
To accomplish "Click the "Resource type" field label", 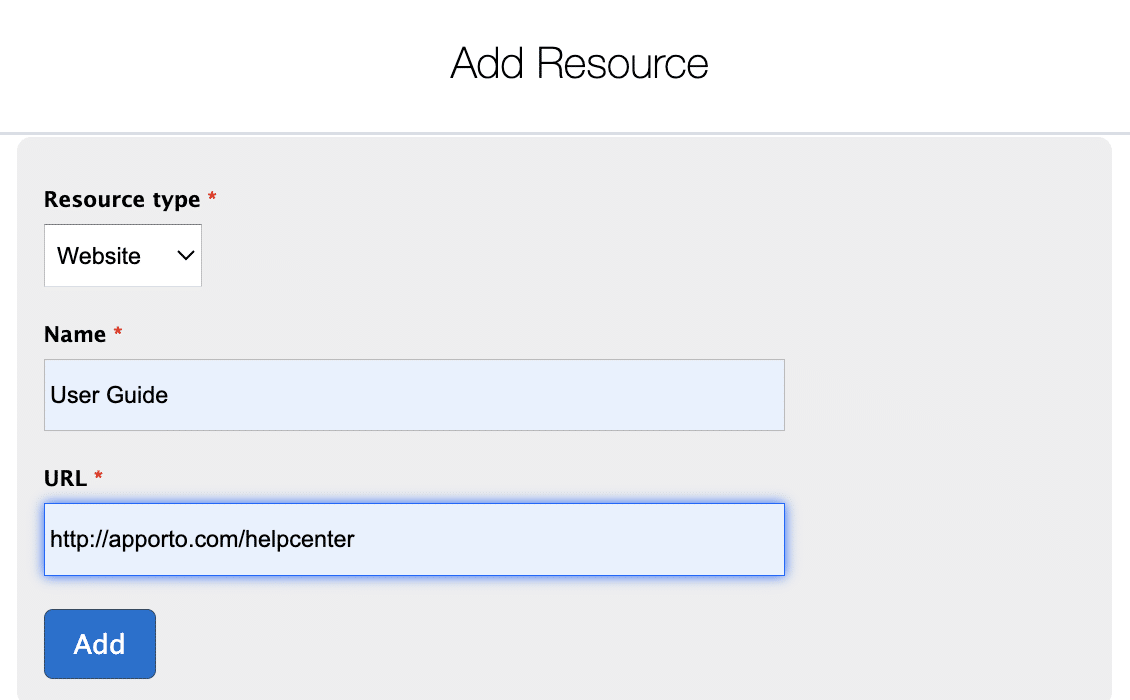I will [x=122, y=200].
